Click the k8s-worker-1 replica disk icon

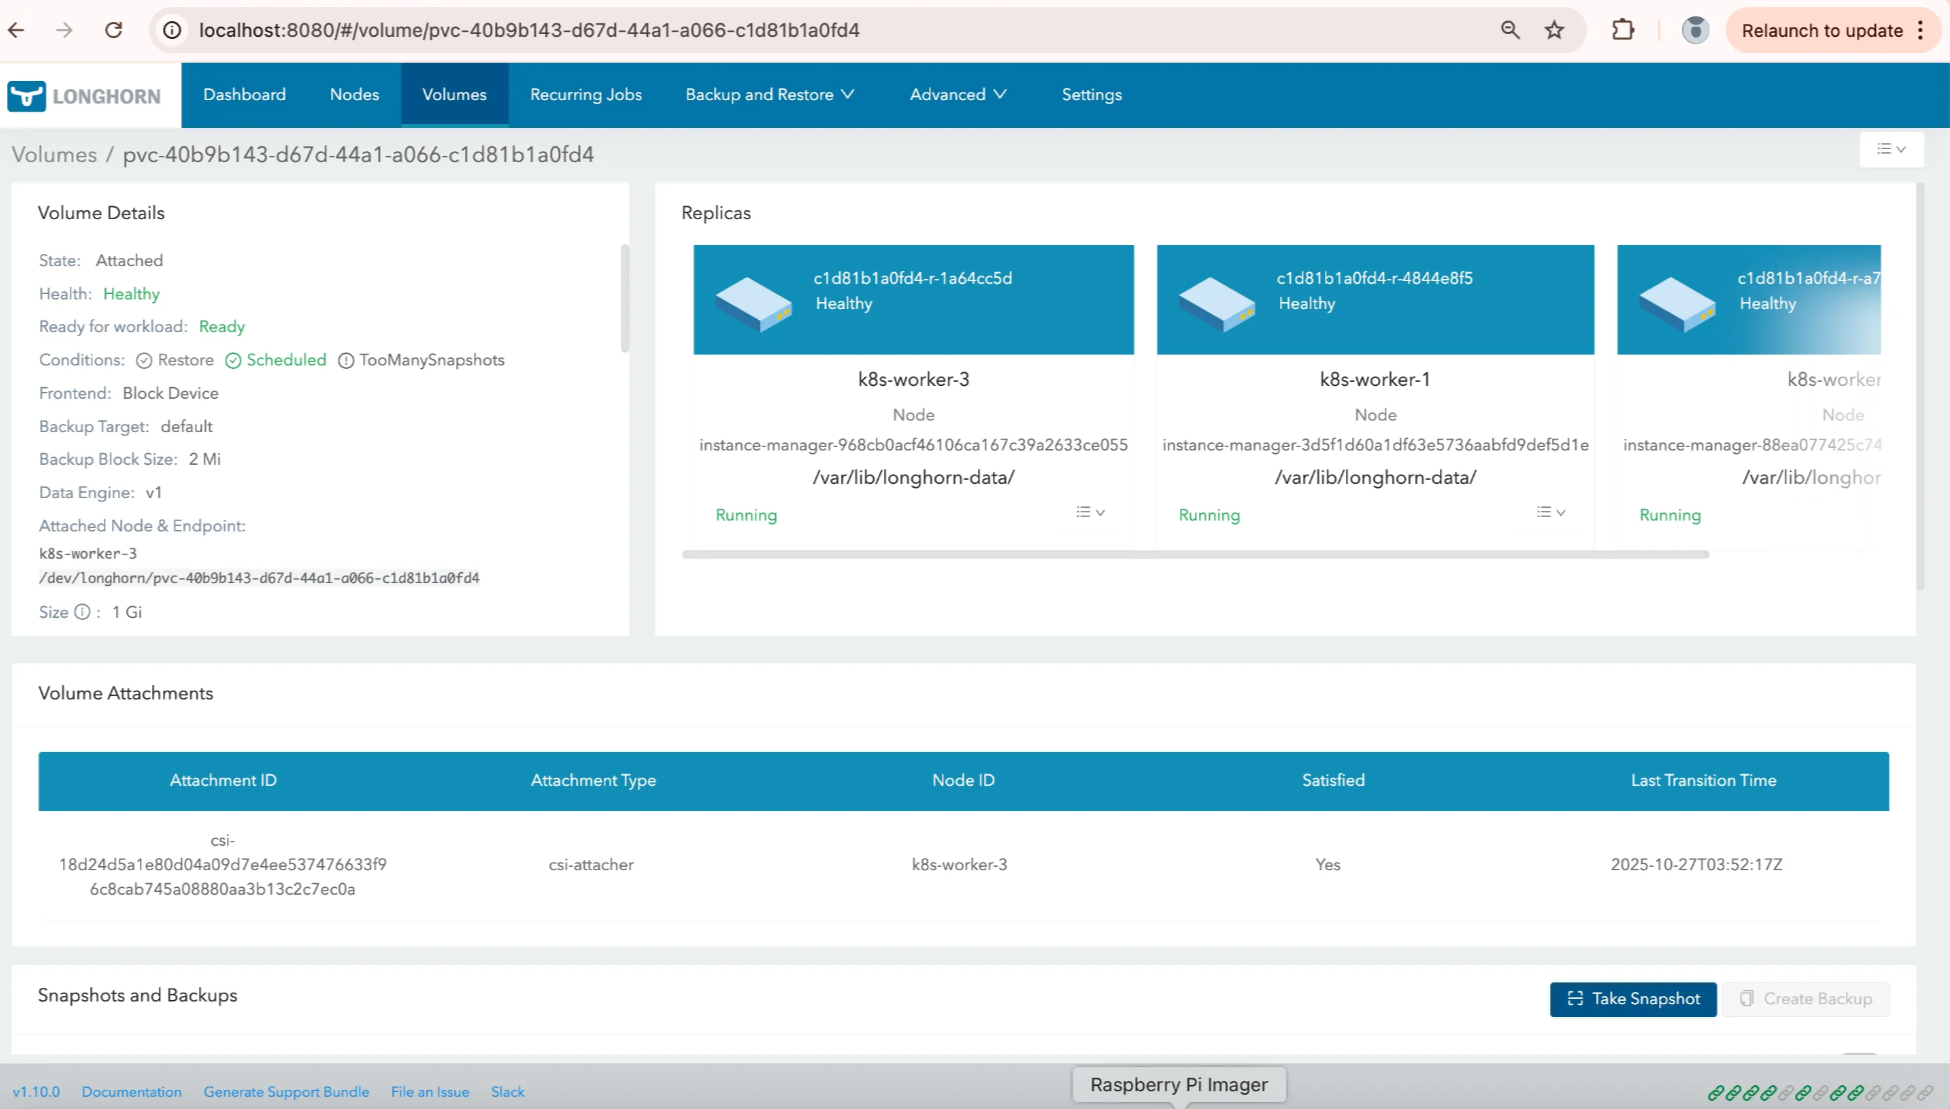coord(1216,303)
